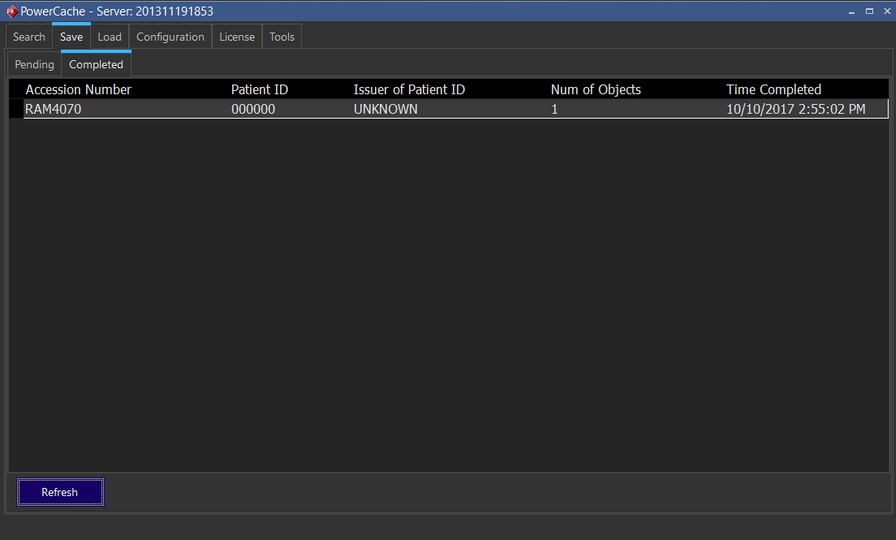This screenshot has width=896, height=540.
Task: Select the Save tab
Action: click(x=71, y=37)
